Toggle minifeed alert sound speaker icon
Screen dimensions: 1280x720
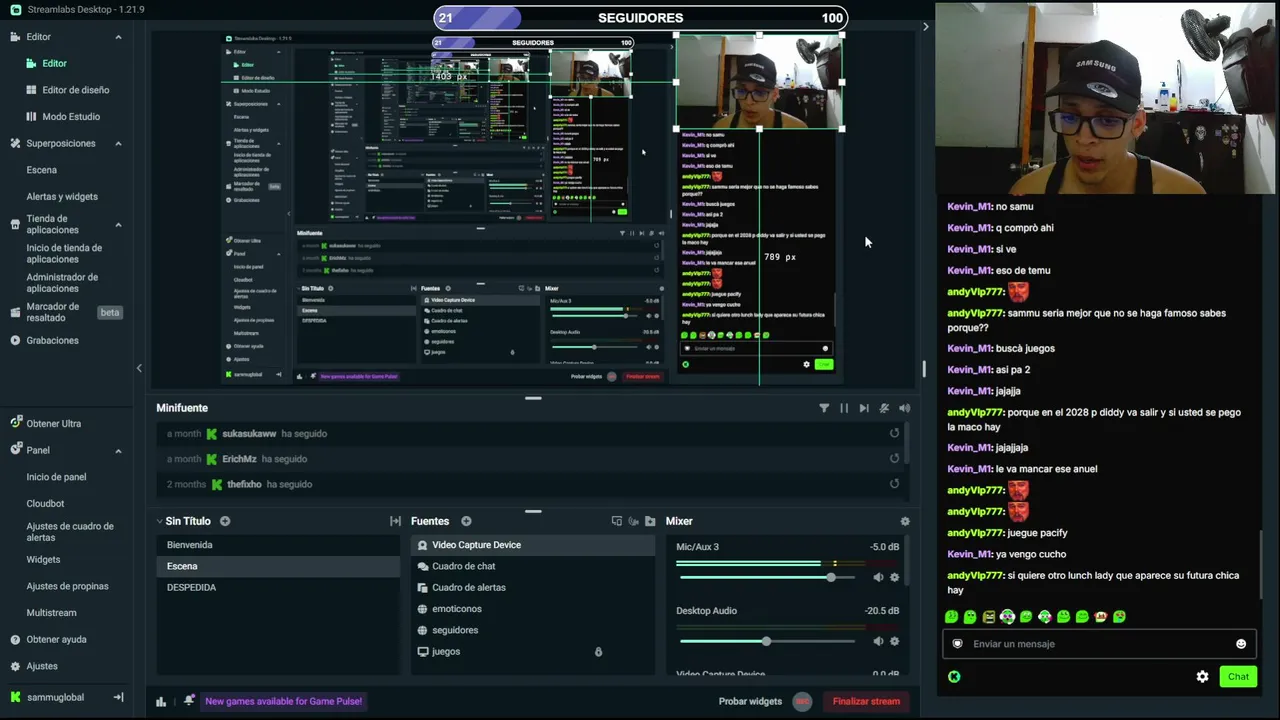pyautogui.click(x=904, y=408)
